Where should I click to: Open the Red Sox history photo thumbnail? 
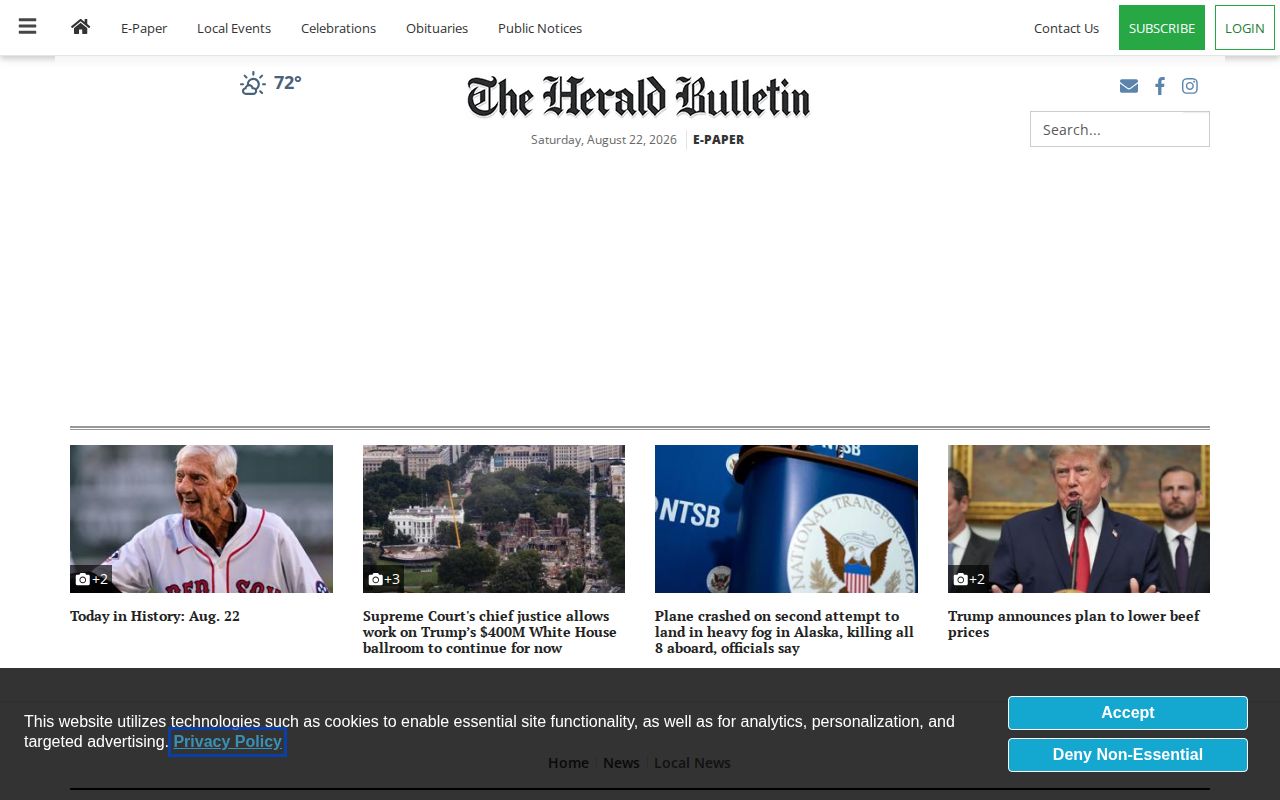pyautogui.click(x=201, y=519)
